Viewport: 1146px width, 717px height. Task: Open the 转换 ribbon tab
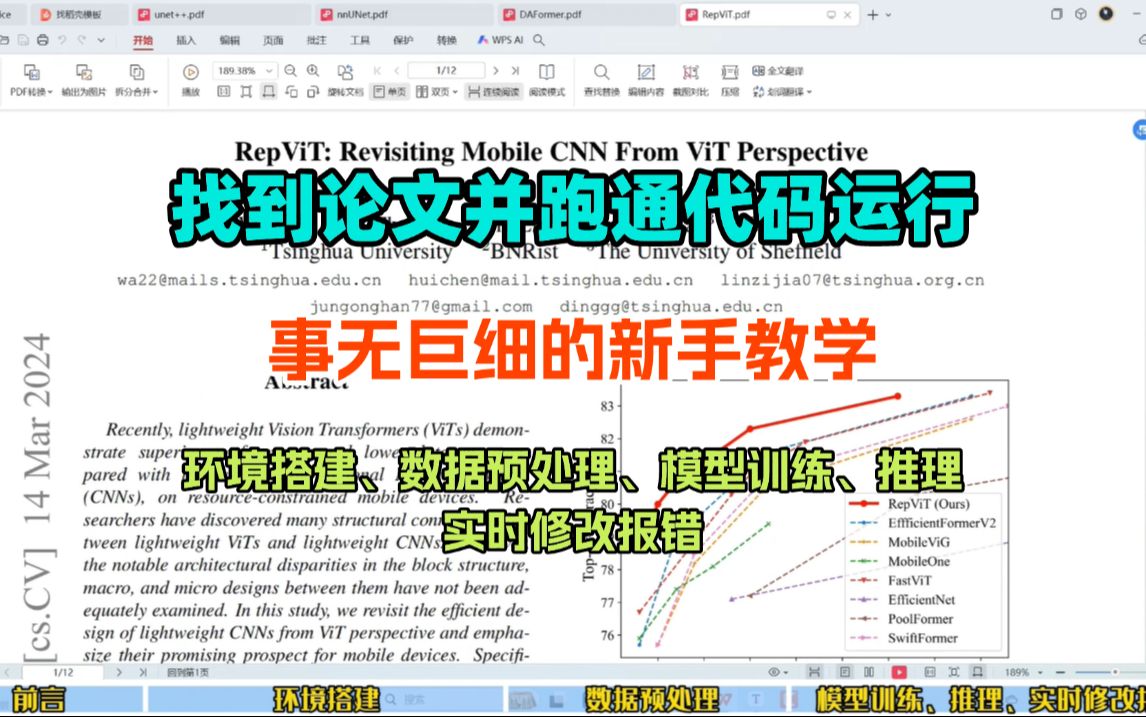coord(447,40)
